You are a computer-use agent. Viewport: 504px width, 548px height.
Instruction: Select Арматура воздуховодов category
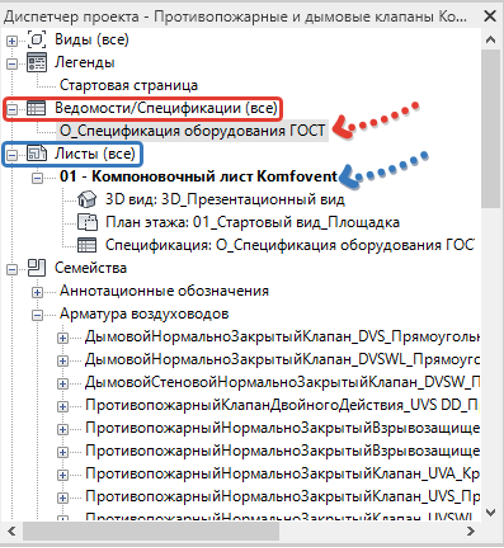click(x=144, y=314)
